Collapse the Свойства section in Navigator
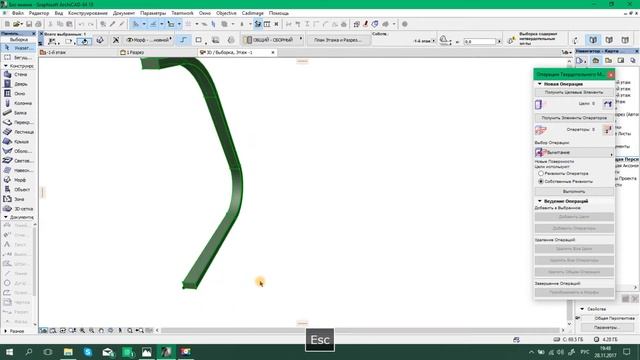This screenshot has height=360, width=640. click(582, 309)
